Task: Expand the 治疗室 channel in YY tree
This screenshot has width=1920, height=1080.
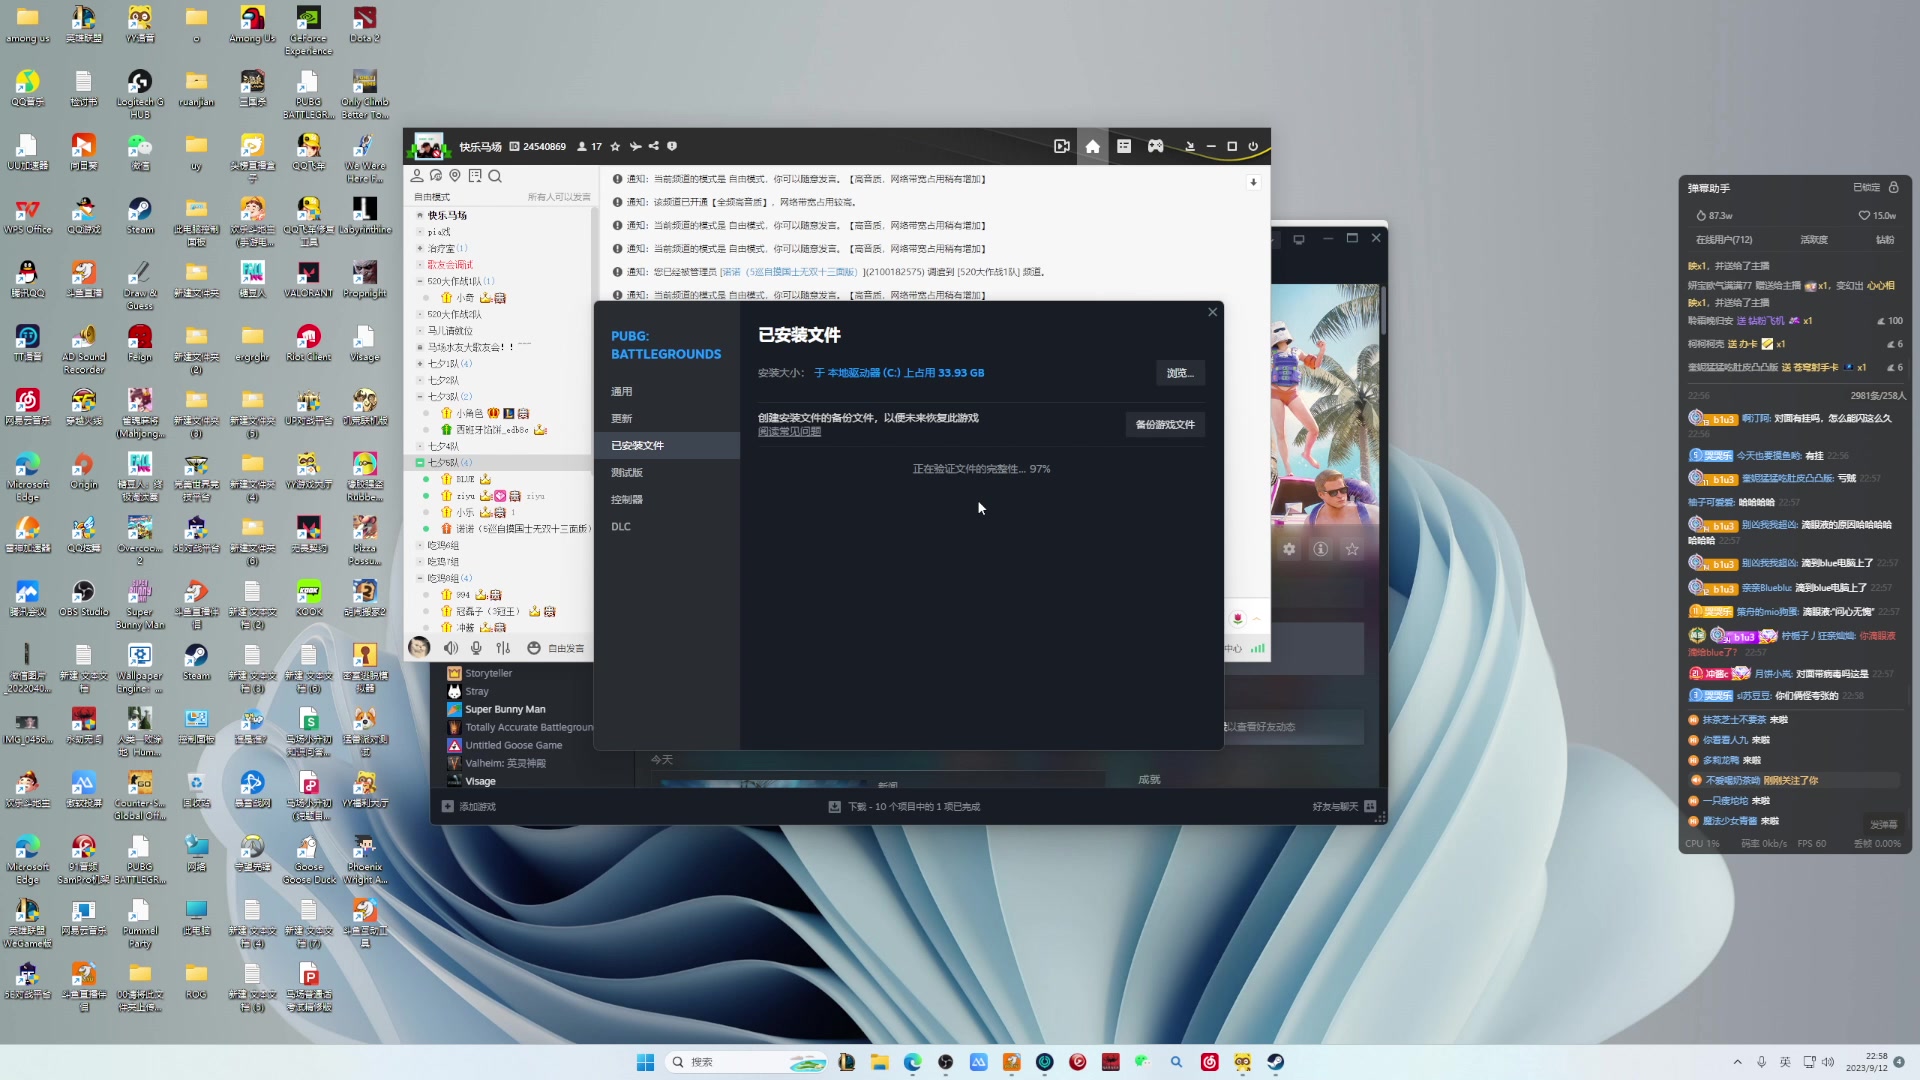Action: [x=420, y=248]
